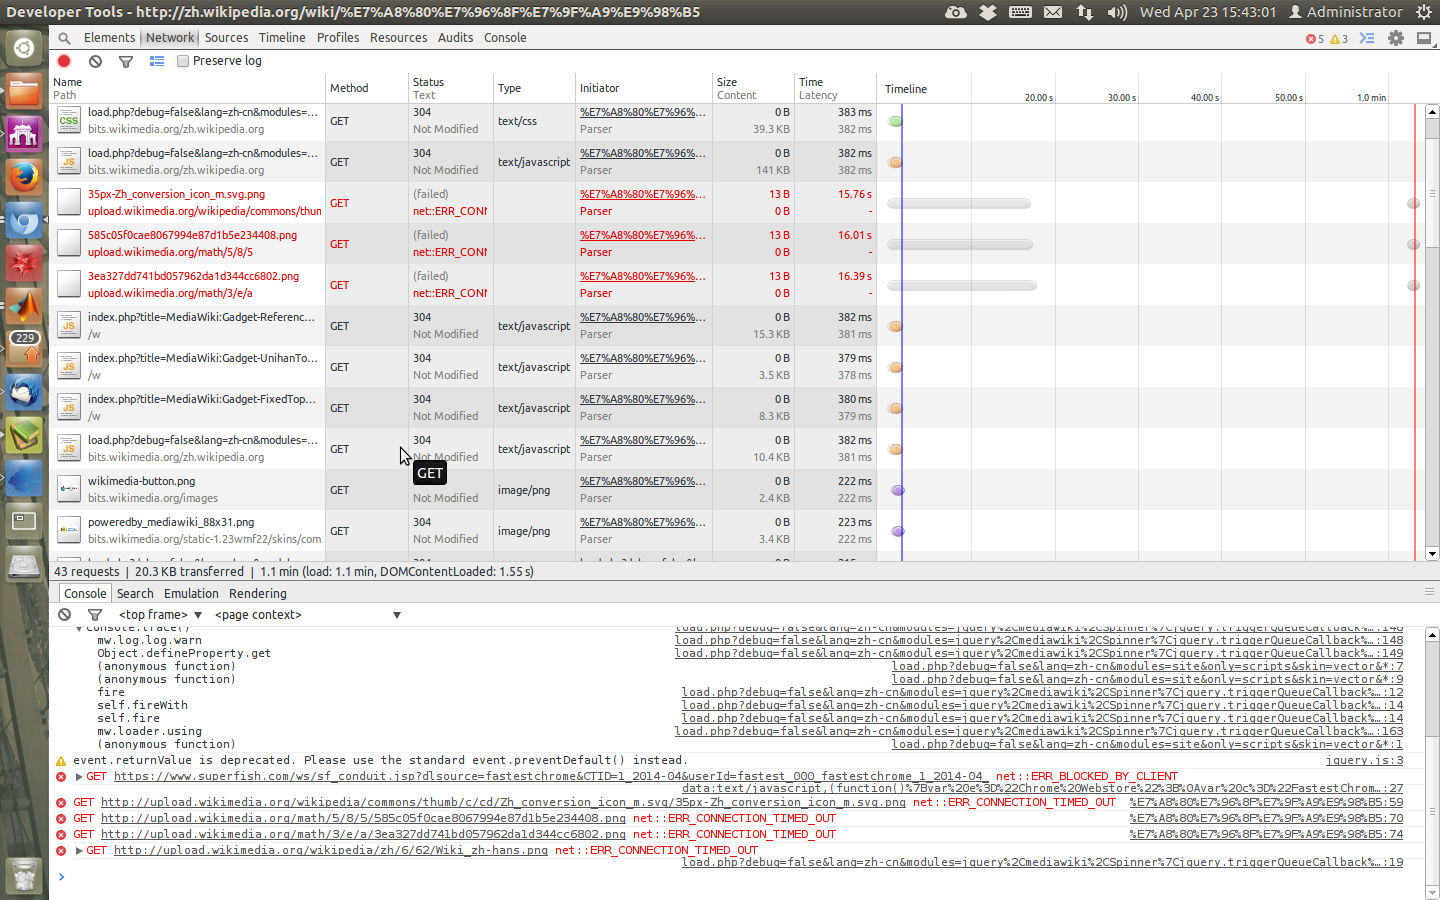Open the top Console panel tab

point(505,38)
